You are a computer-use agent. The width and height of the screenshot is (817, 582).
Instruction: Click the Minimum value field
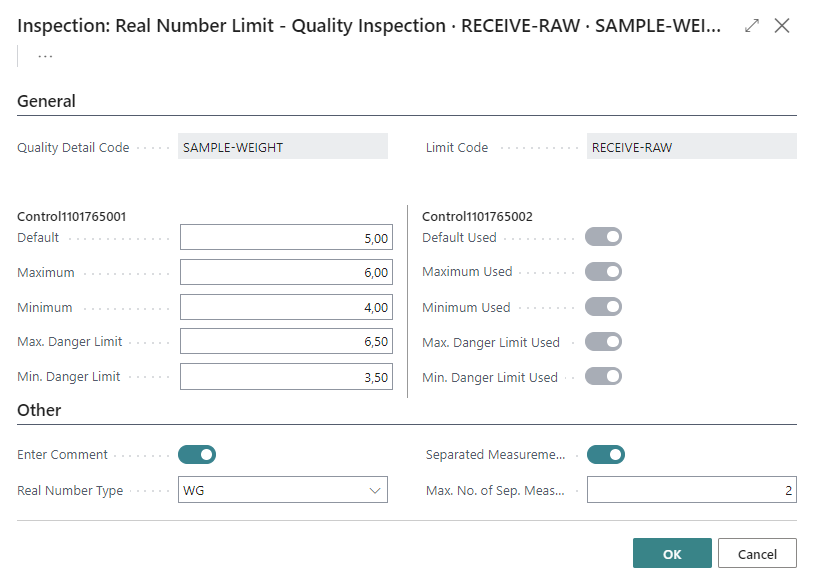[x=285, y=308]
